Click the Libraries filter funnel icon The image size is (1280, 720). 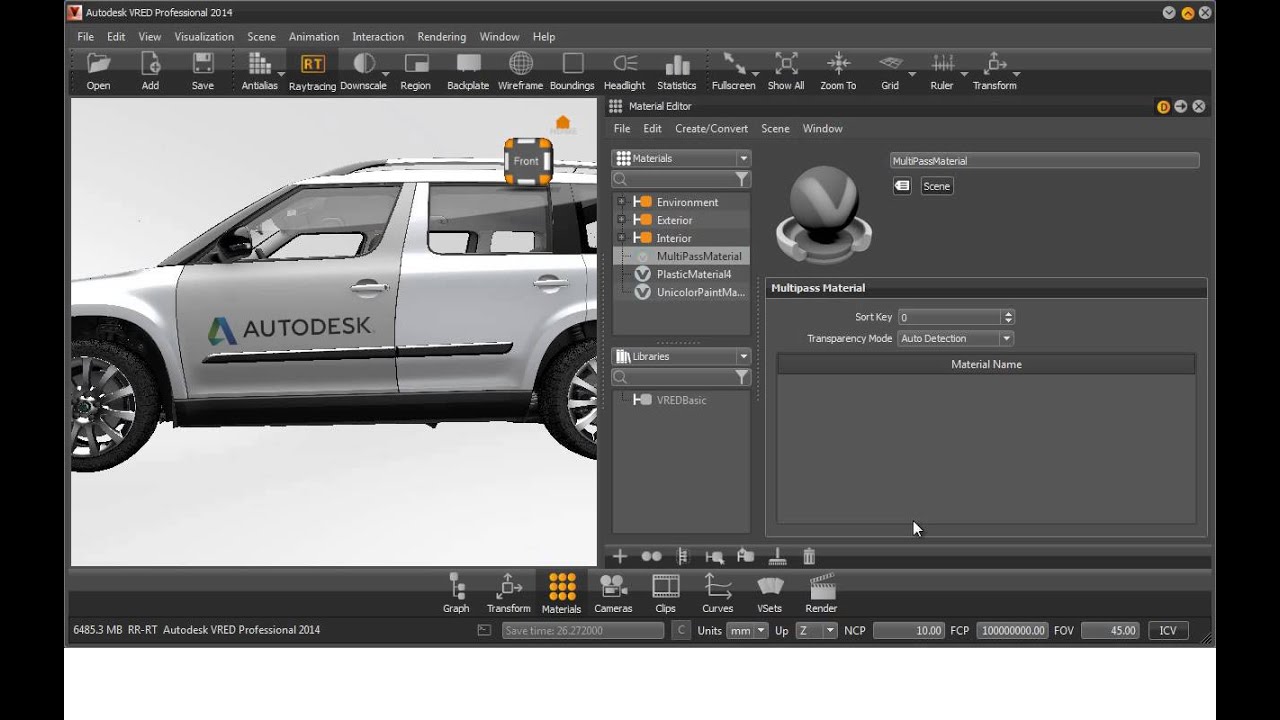coord(742,377)
